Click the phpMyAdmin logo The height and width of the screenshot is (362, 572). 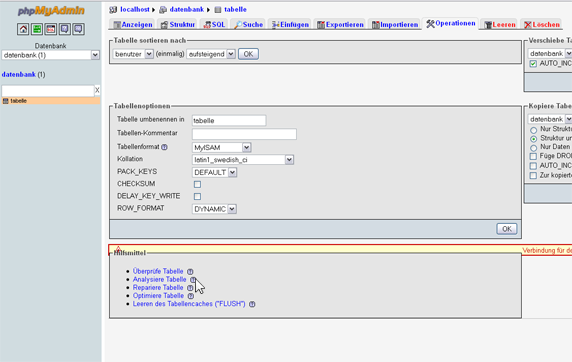coord(51,11)
